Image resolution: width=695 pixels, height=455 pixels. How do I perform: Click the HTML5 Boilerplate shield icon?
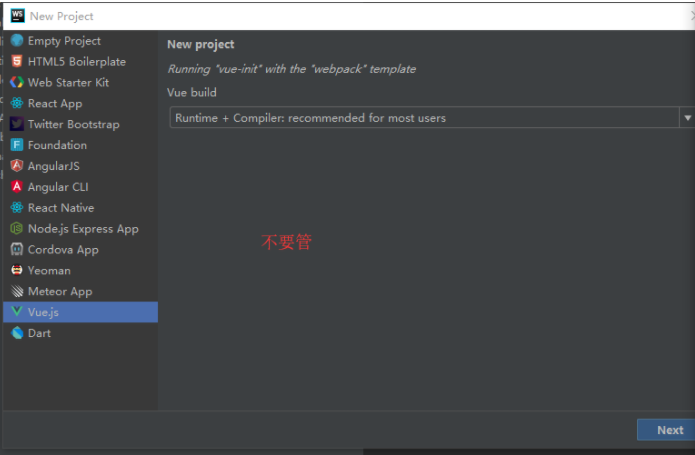[x=17, y=61]
